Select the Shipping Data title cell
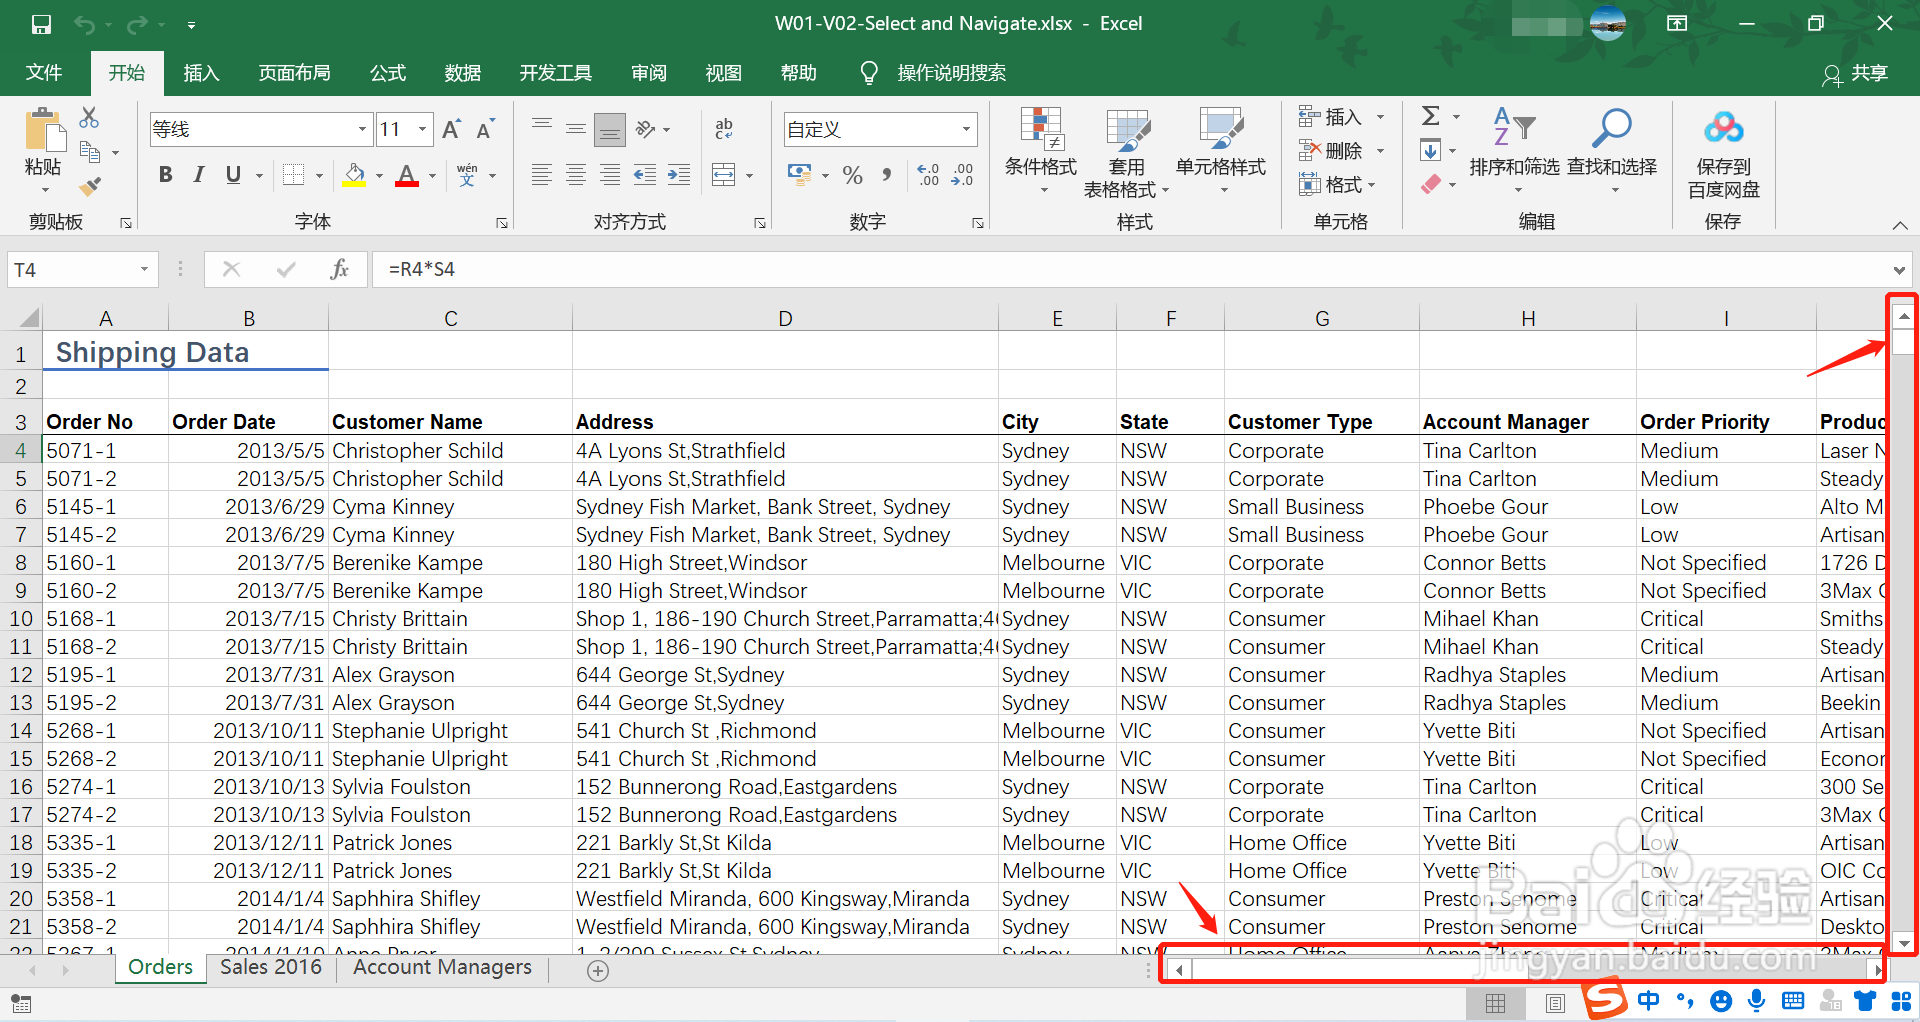Image resolution: width=1920 pixels, height=1022 pixels. (185, 352)
